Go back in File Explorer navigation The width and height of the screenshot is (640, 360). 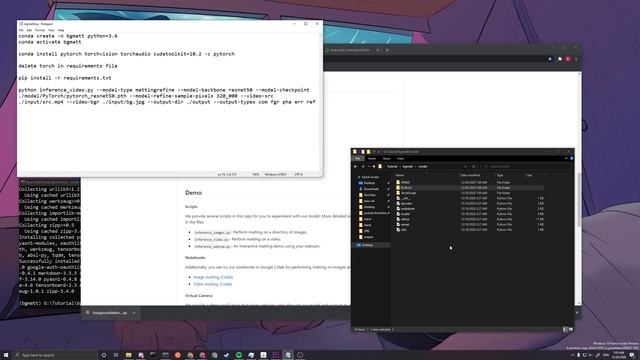point(356,167)
